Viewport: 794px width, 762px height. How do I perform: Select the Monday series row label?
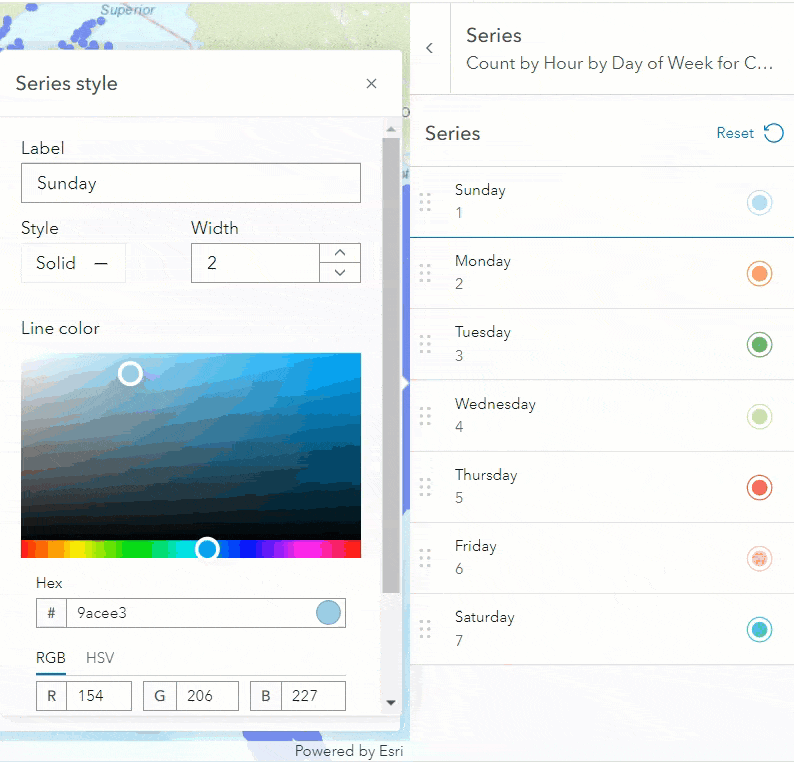tap(483, 261)
